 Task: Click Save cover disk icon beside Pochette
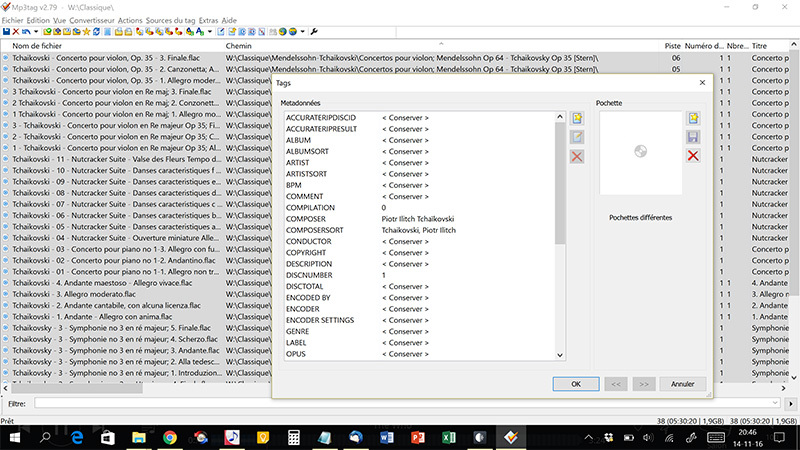(x=693, y=137)
